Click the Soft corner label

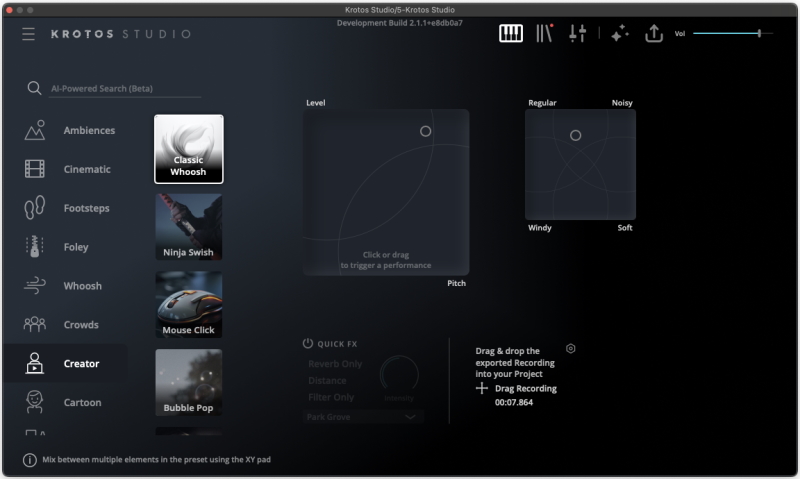tap(625, 228)
